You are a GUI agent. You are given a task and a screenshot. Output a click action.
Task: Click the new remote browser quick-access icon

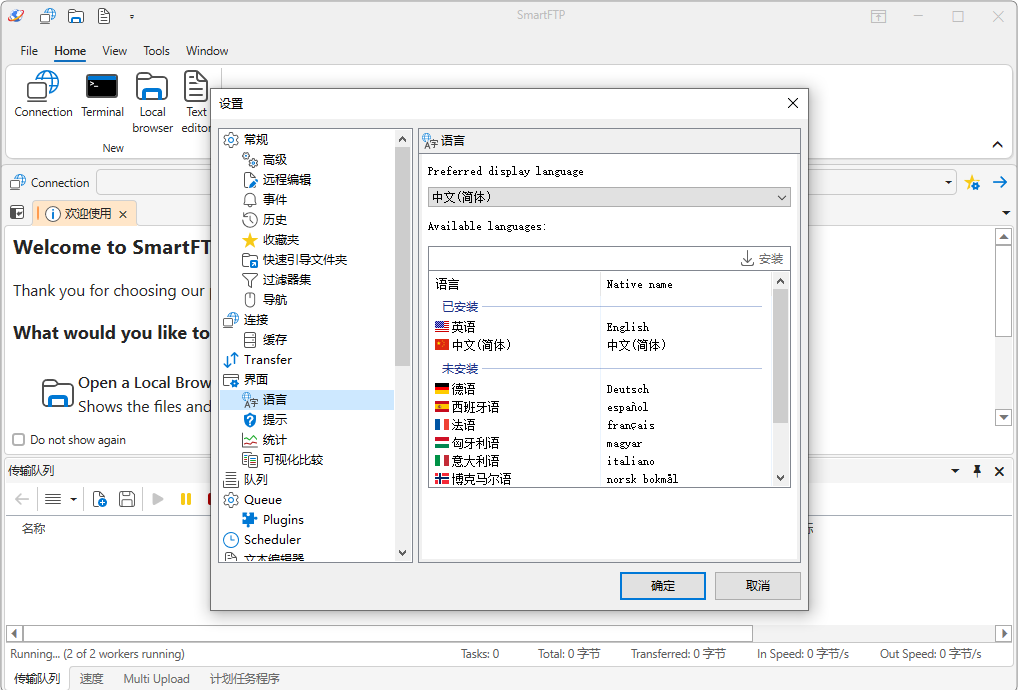(47, 16)
